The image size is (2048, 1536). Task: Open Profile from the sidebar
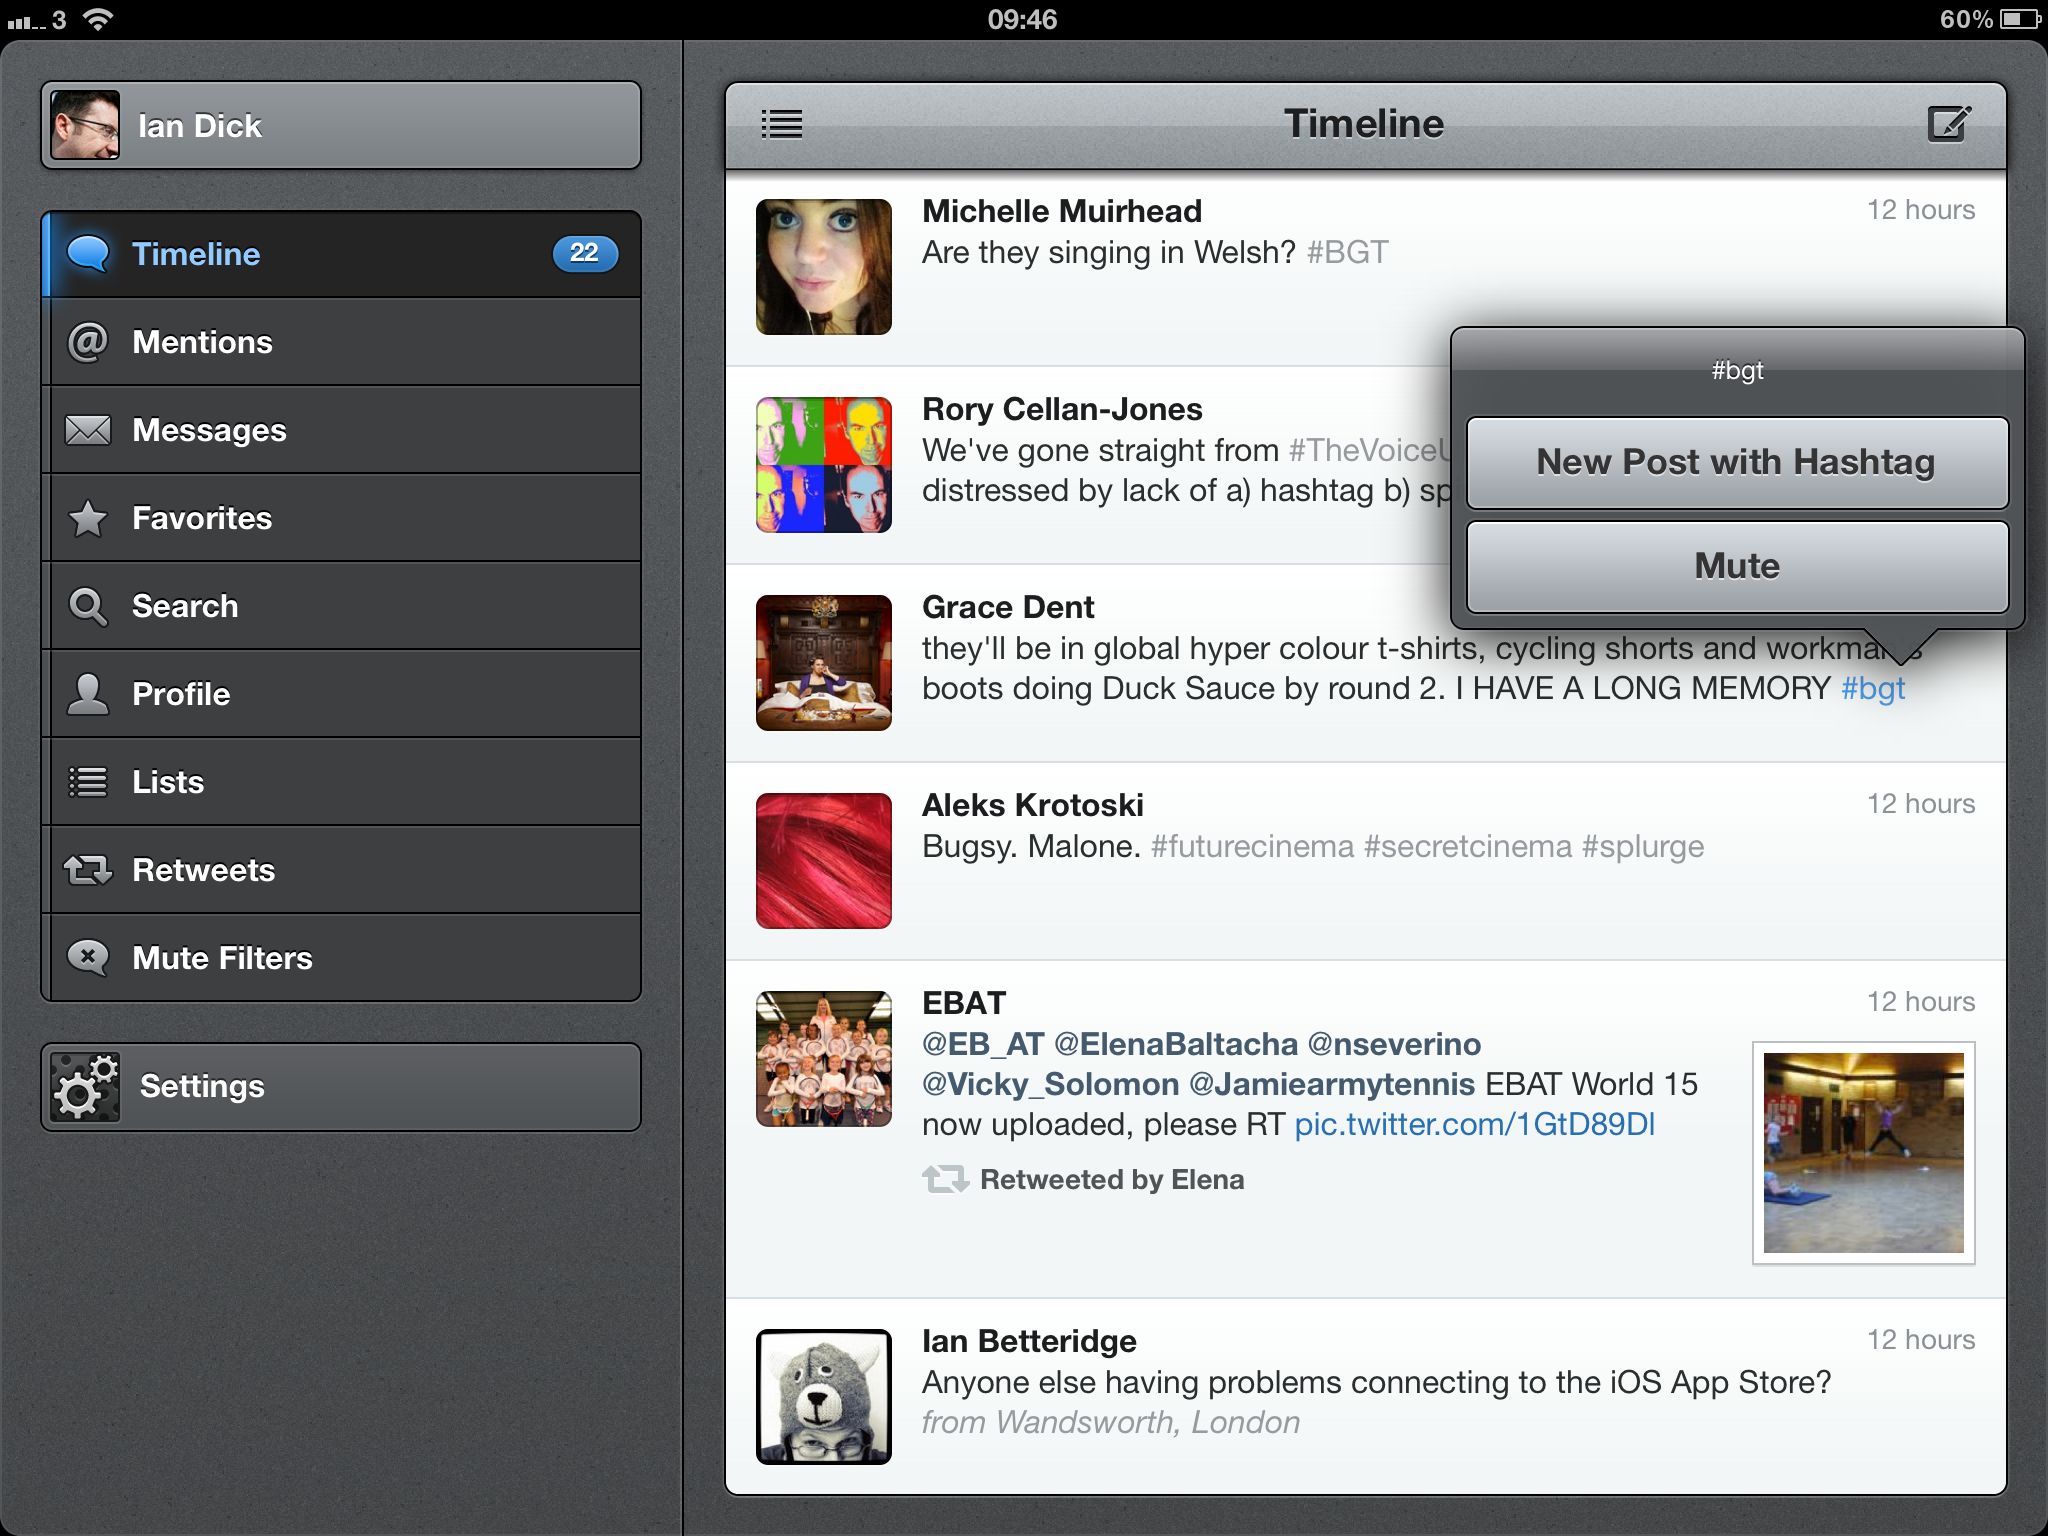[x=341, y=694]
